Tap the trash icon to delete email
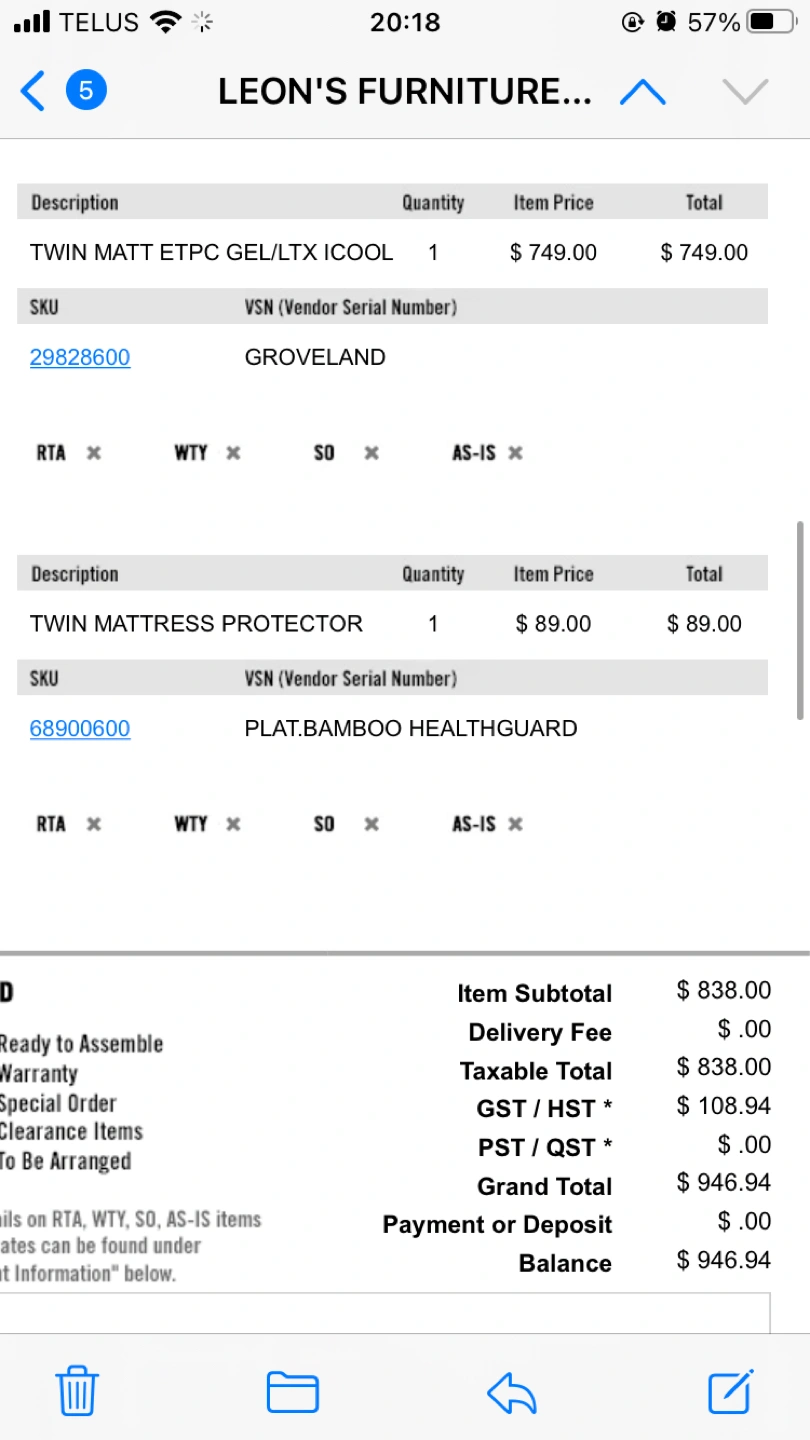This screenshot has height=1440, width=810. coord(77,1391)
